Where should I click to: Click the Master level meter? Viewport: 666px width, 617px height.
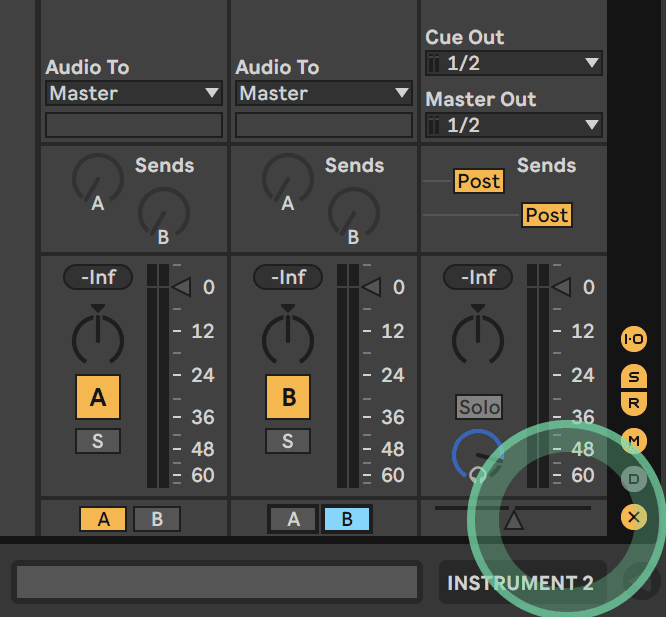click(538, 376)
